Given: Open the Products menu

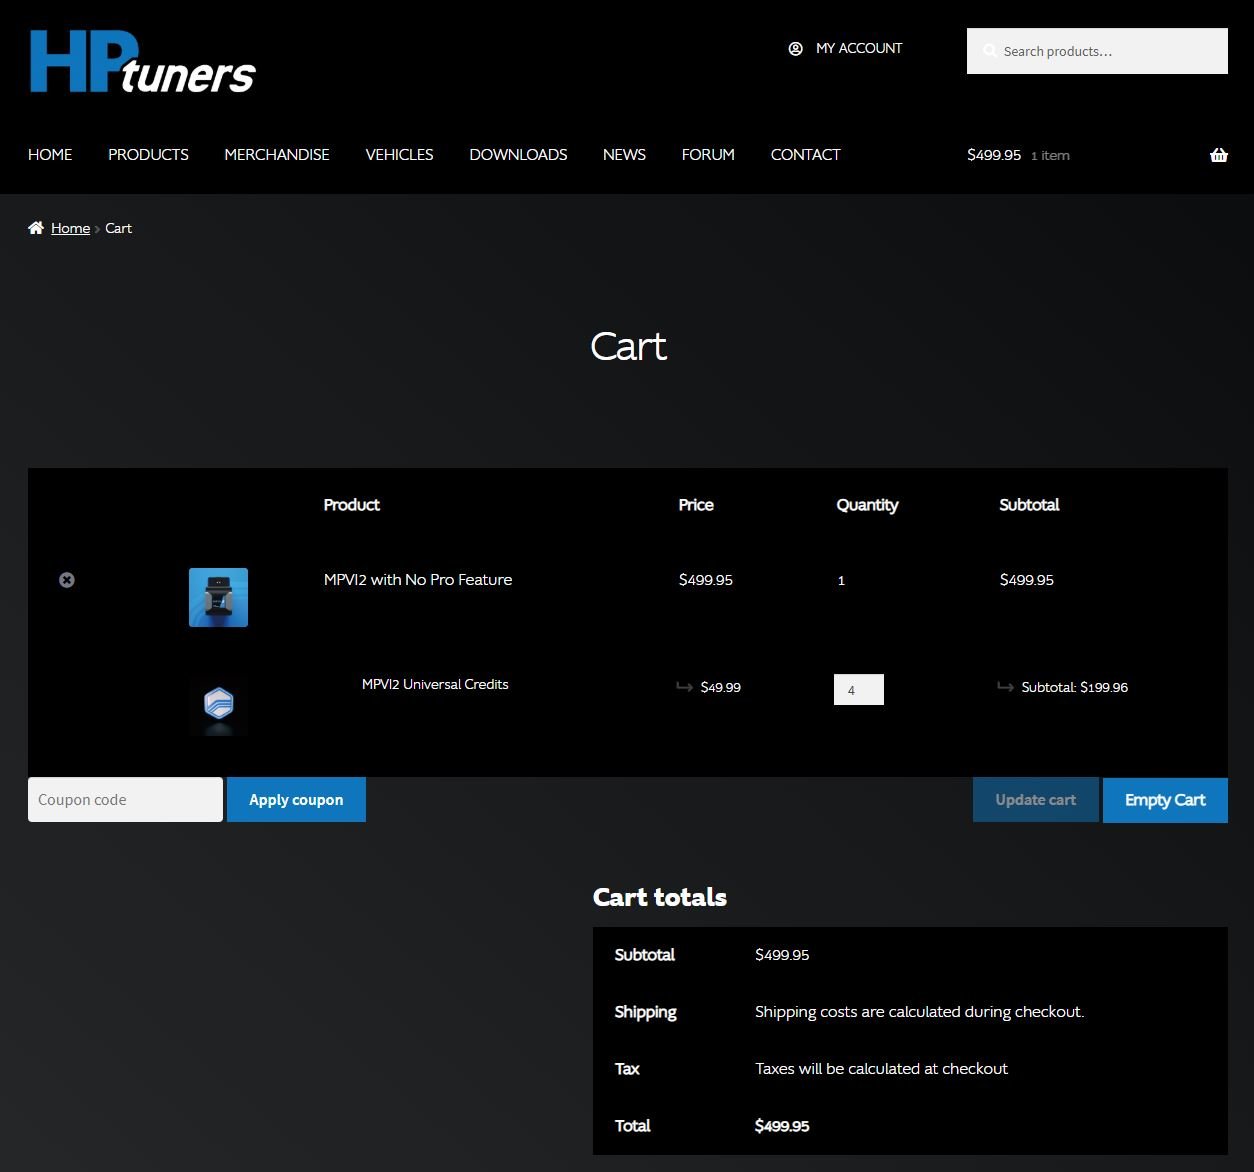Looking at the screenshot, I should click(148, 155).
